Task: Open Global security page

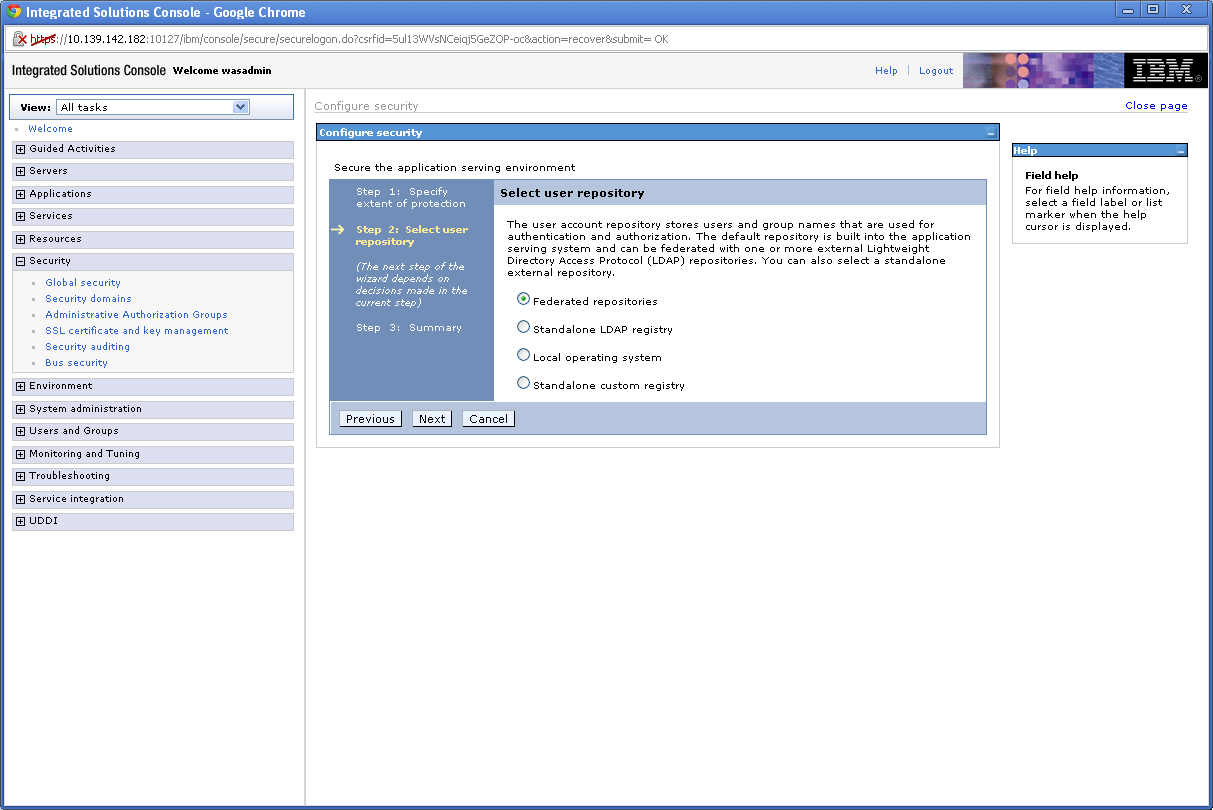Action: coord(83,283)
